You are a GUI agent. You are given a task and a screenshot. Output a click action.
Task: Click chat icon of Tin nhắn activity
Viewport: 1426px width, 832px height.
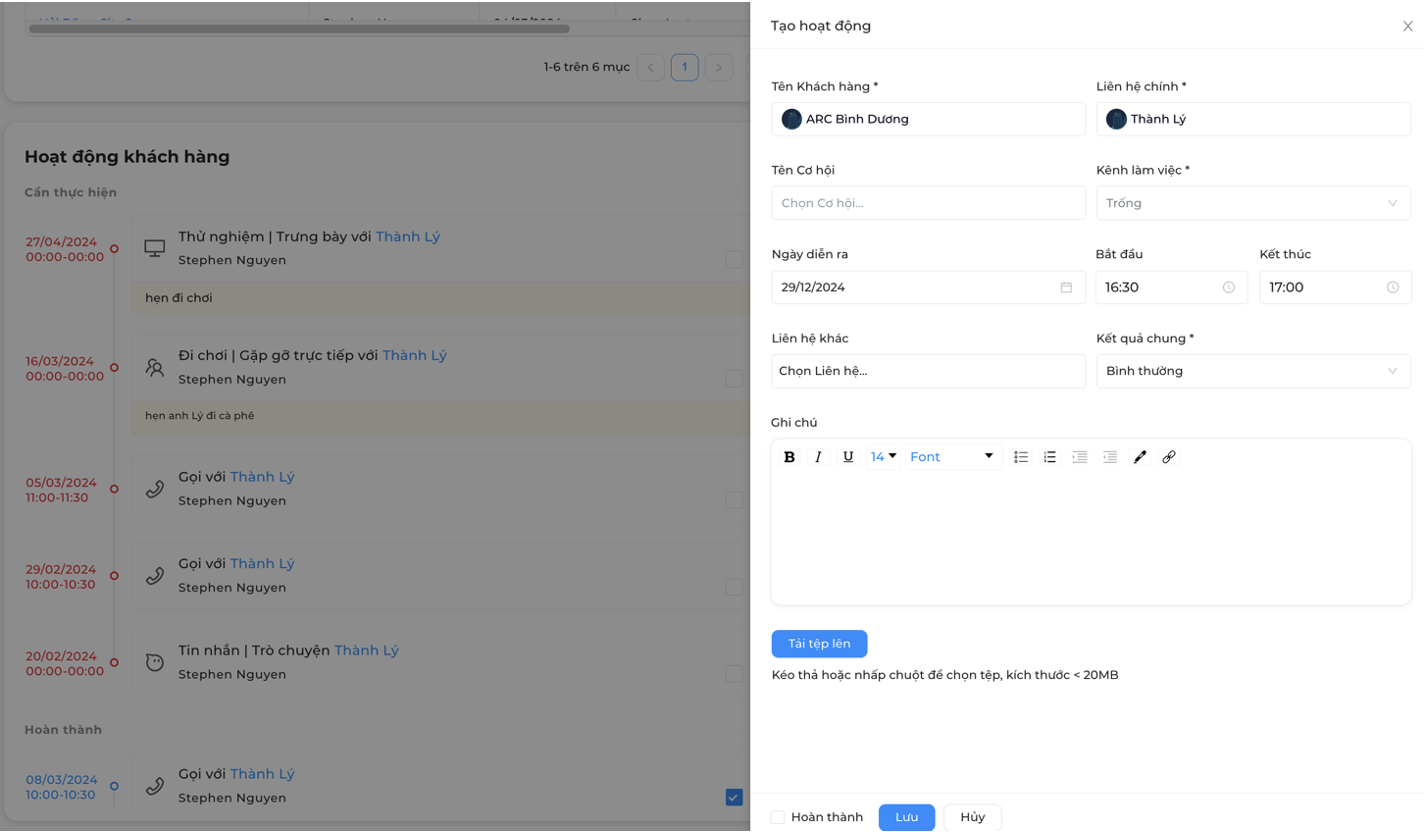pyautogui.click(x=154, y=662)
